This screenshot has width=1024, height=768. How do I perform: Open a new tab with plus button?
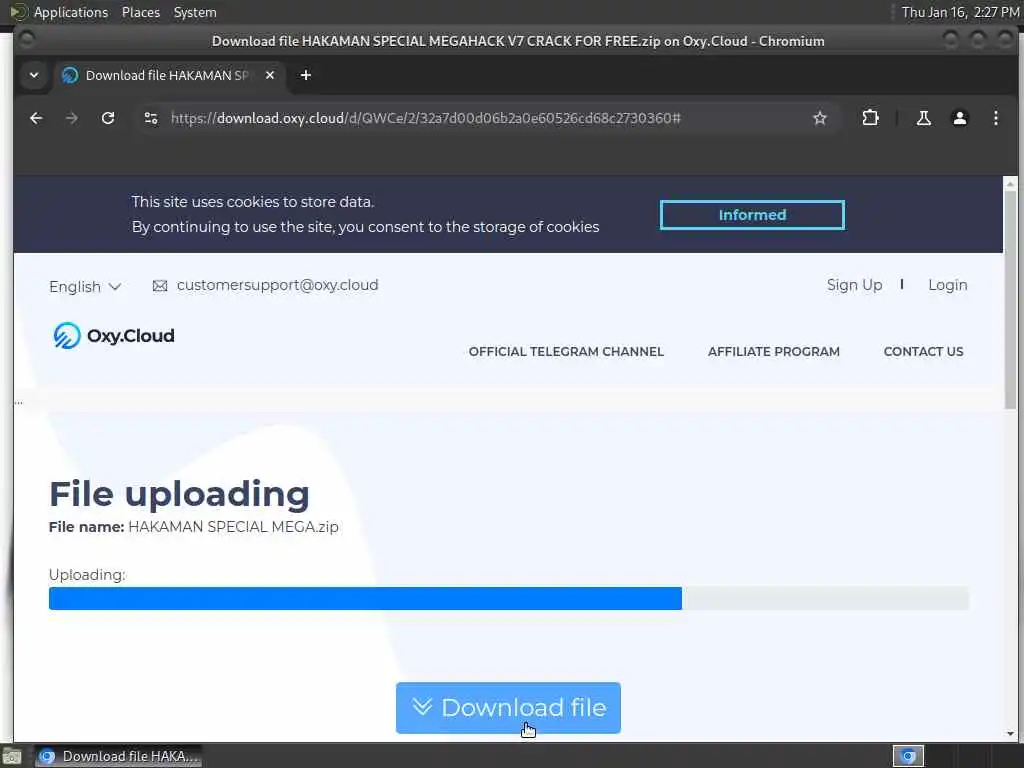306,76
